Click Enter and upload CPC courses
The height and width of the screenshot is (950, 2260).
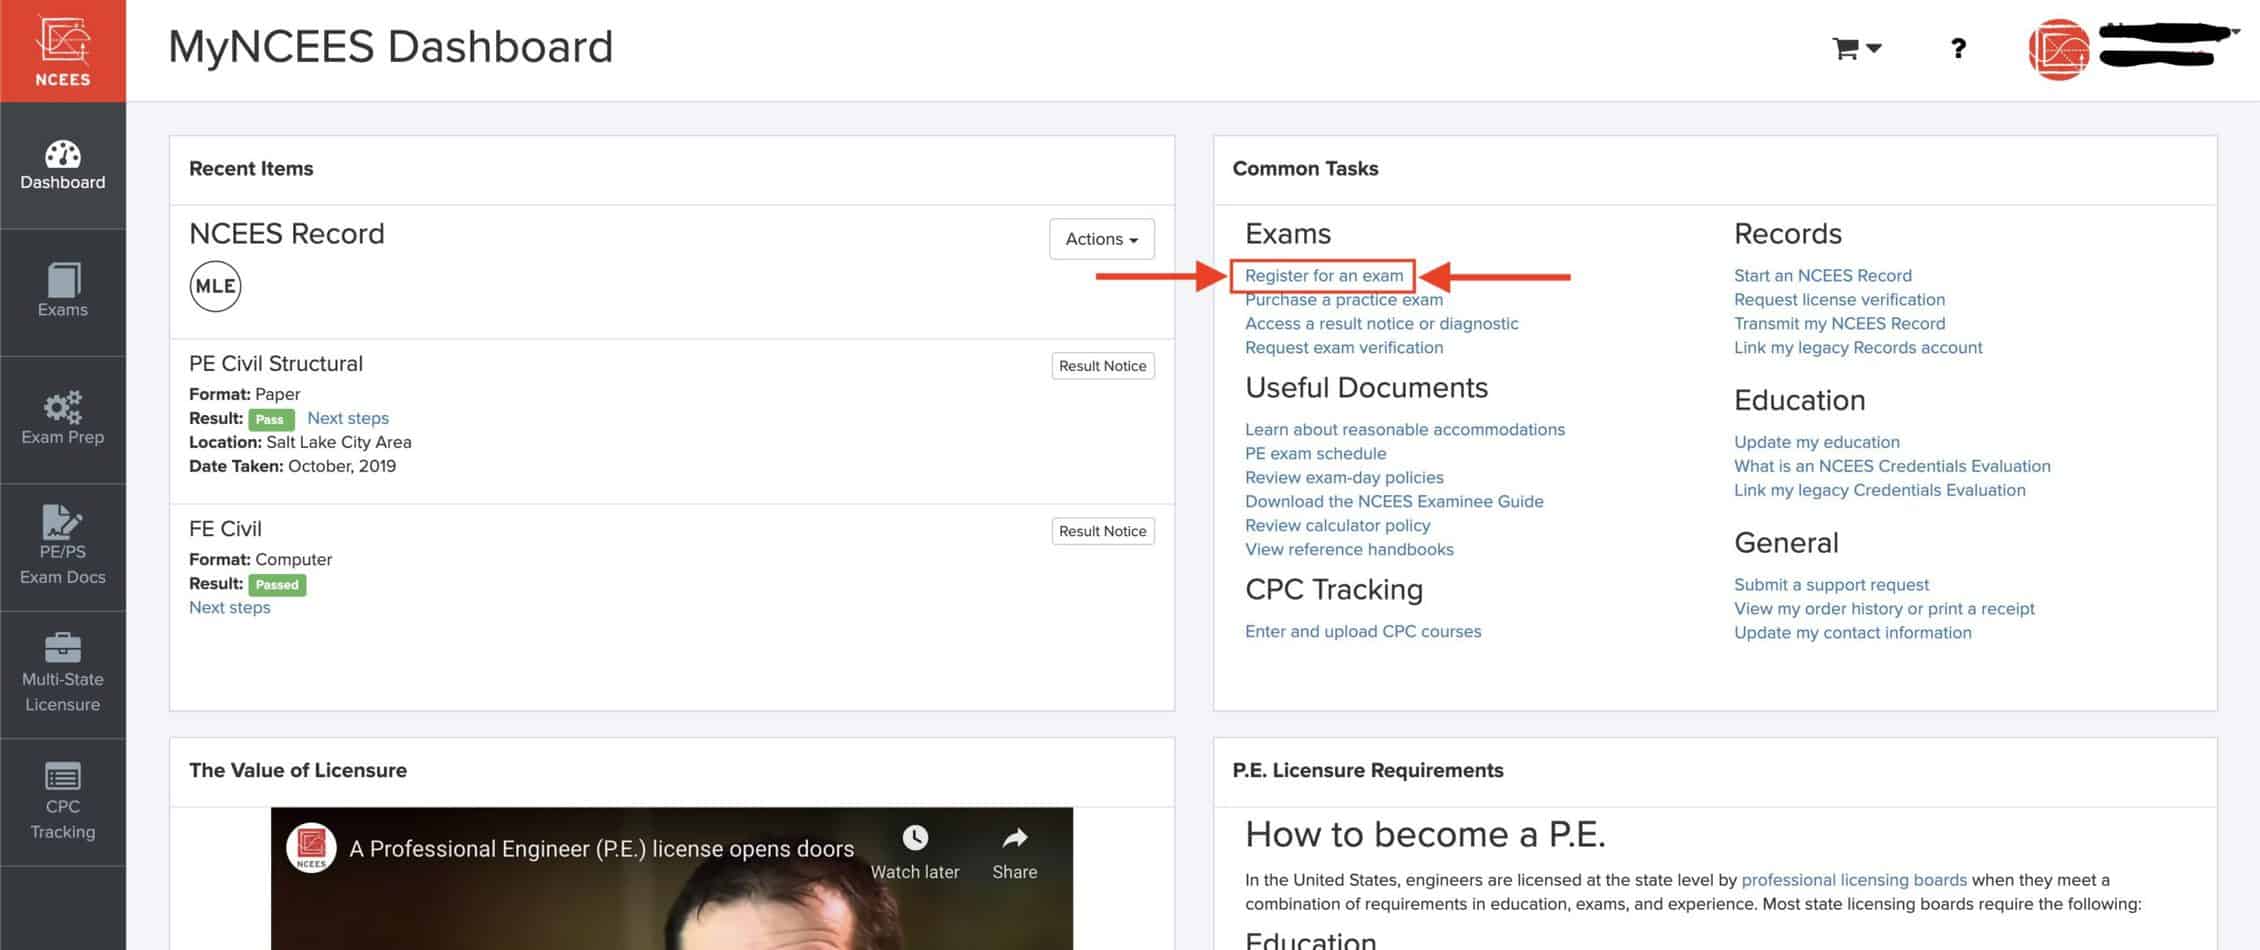pyautogui.click(x=1363, y=631)
